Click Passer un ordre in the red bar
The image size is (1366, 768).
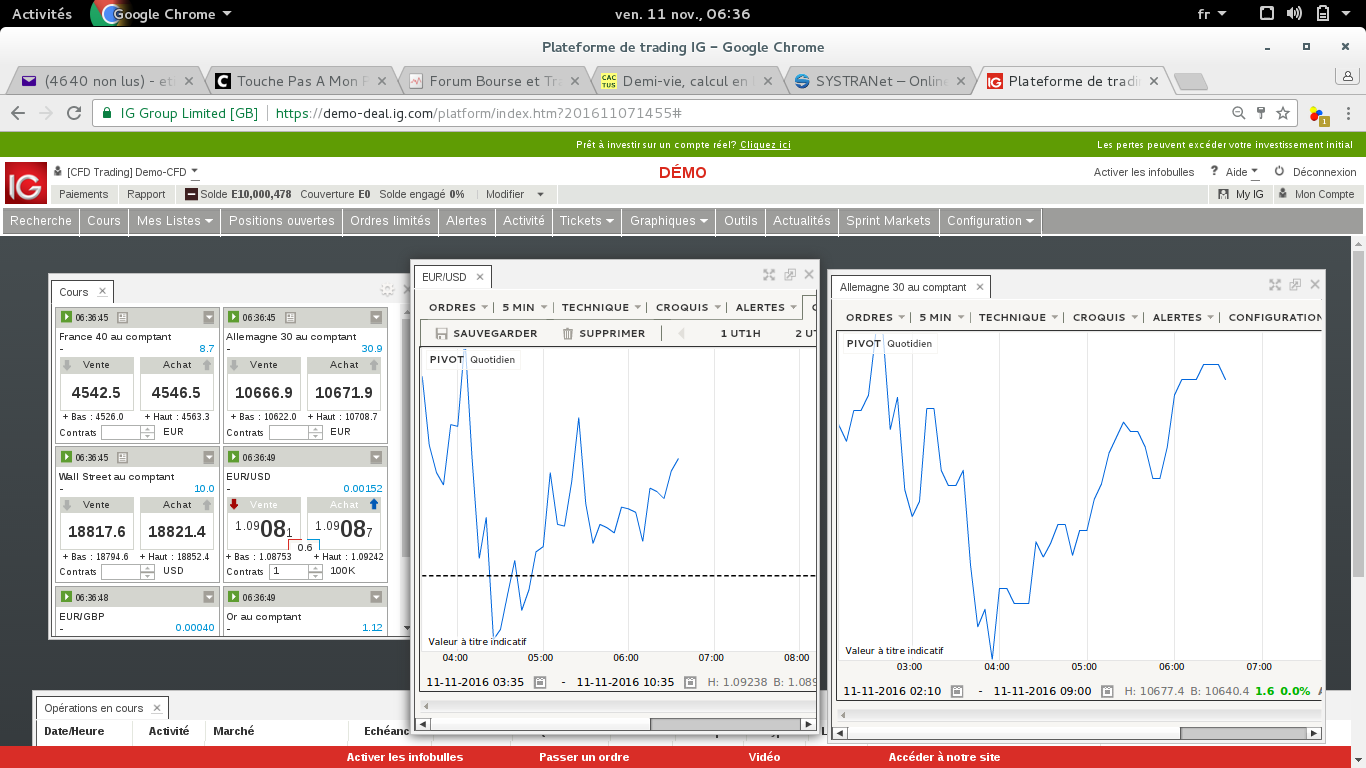(584, 757)
